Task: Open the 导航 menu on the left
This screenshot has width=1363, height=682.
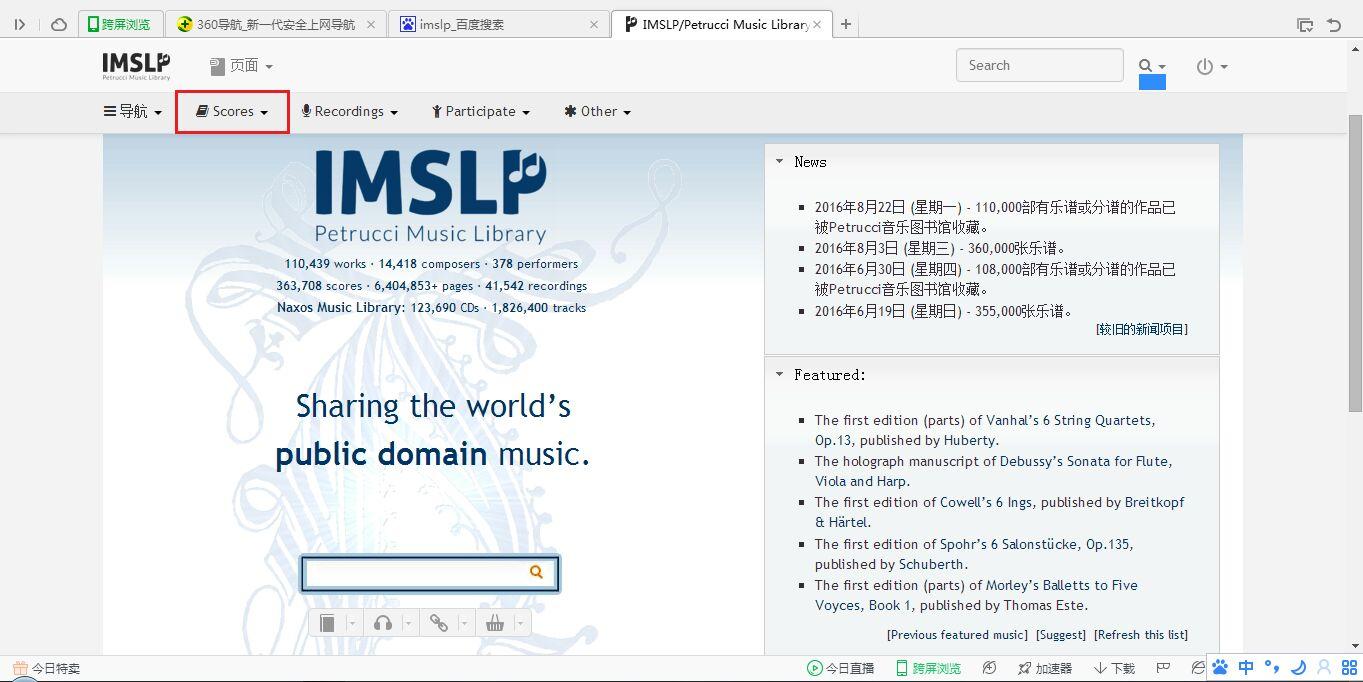Action: [x=132, y=111]
